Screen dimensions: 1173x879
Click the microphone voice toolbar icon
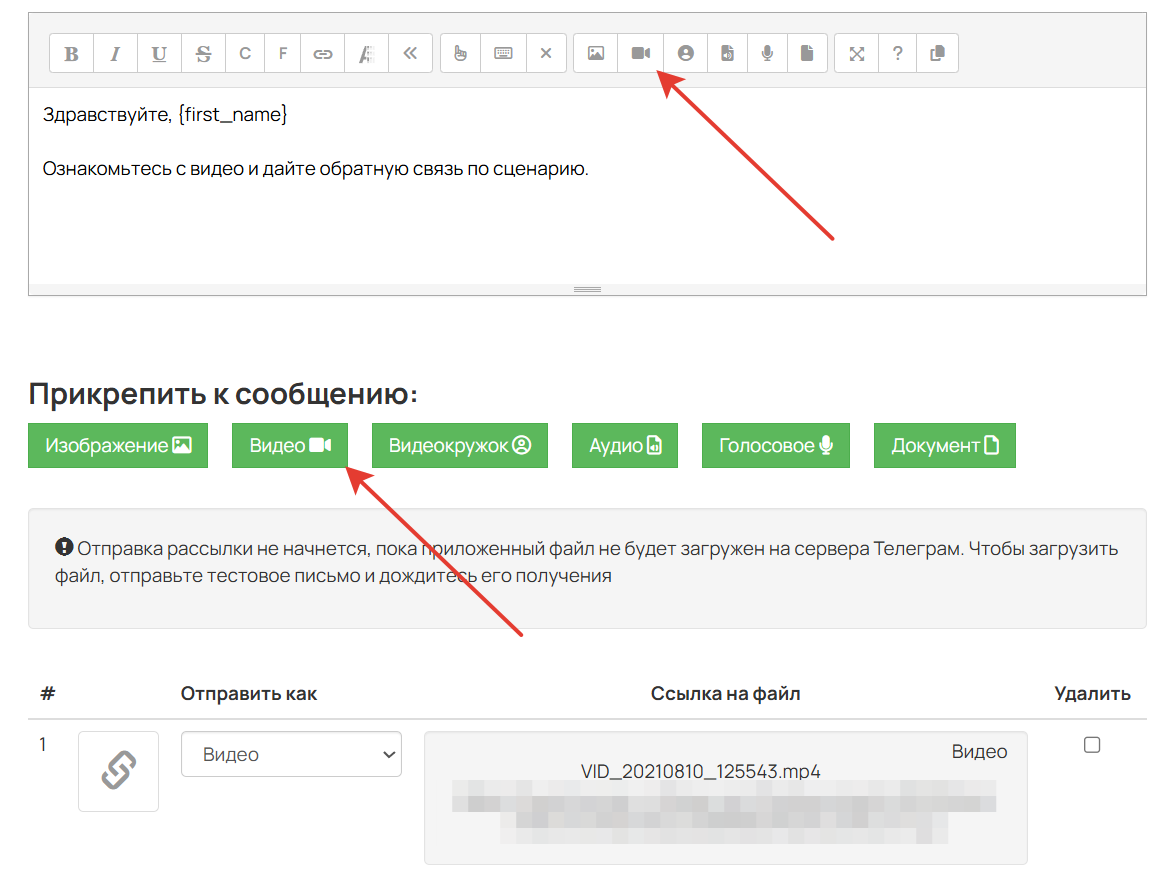click(x=767, y=53)
